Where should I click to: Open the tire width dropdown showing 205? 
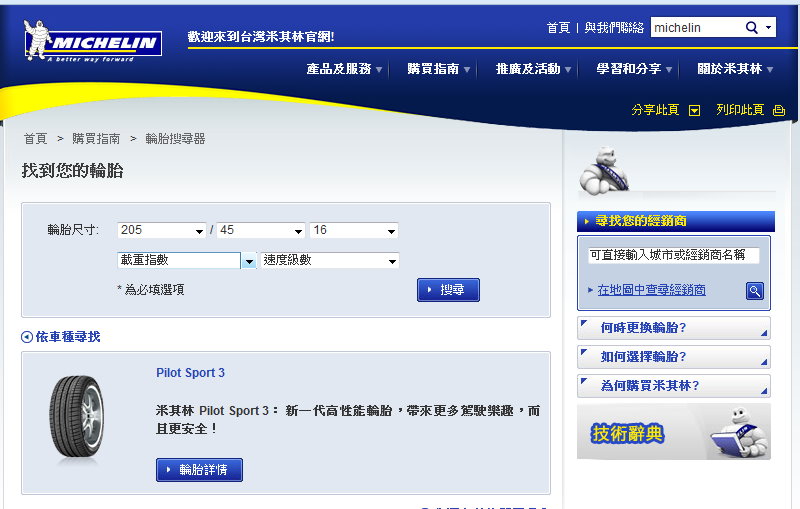161,231
